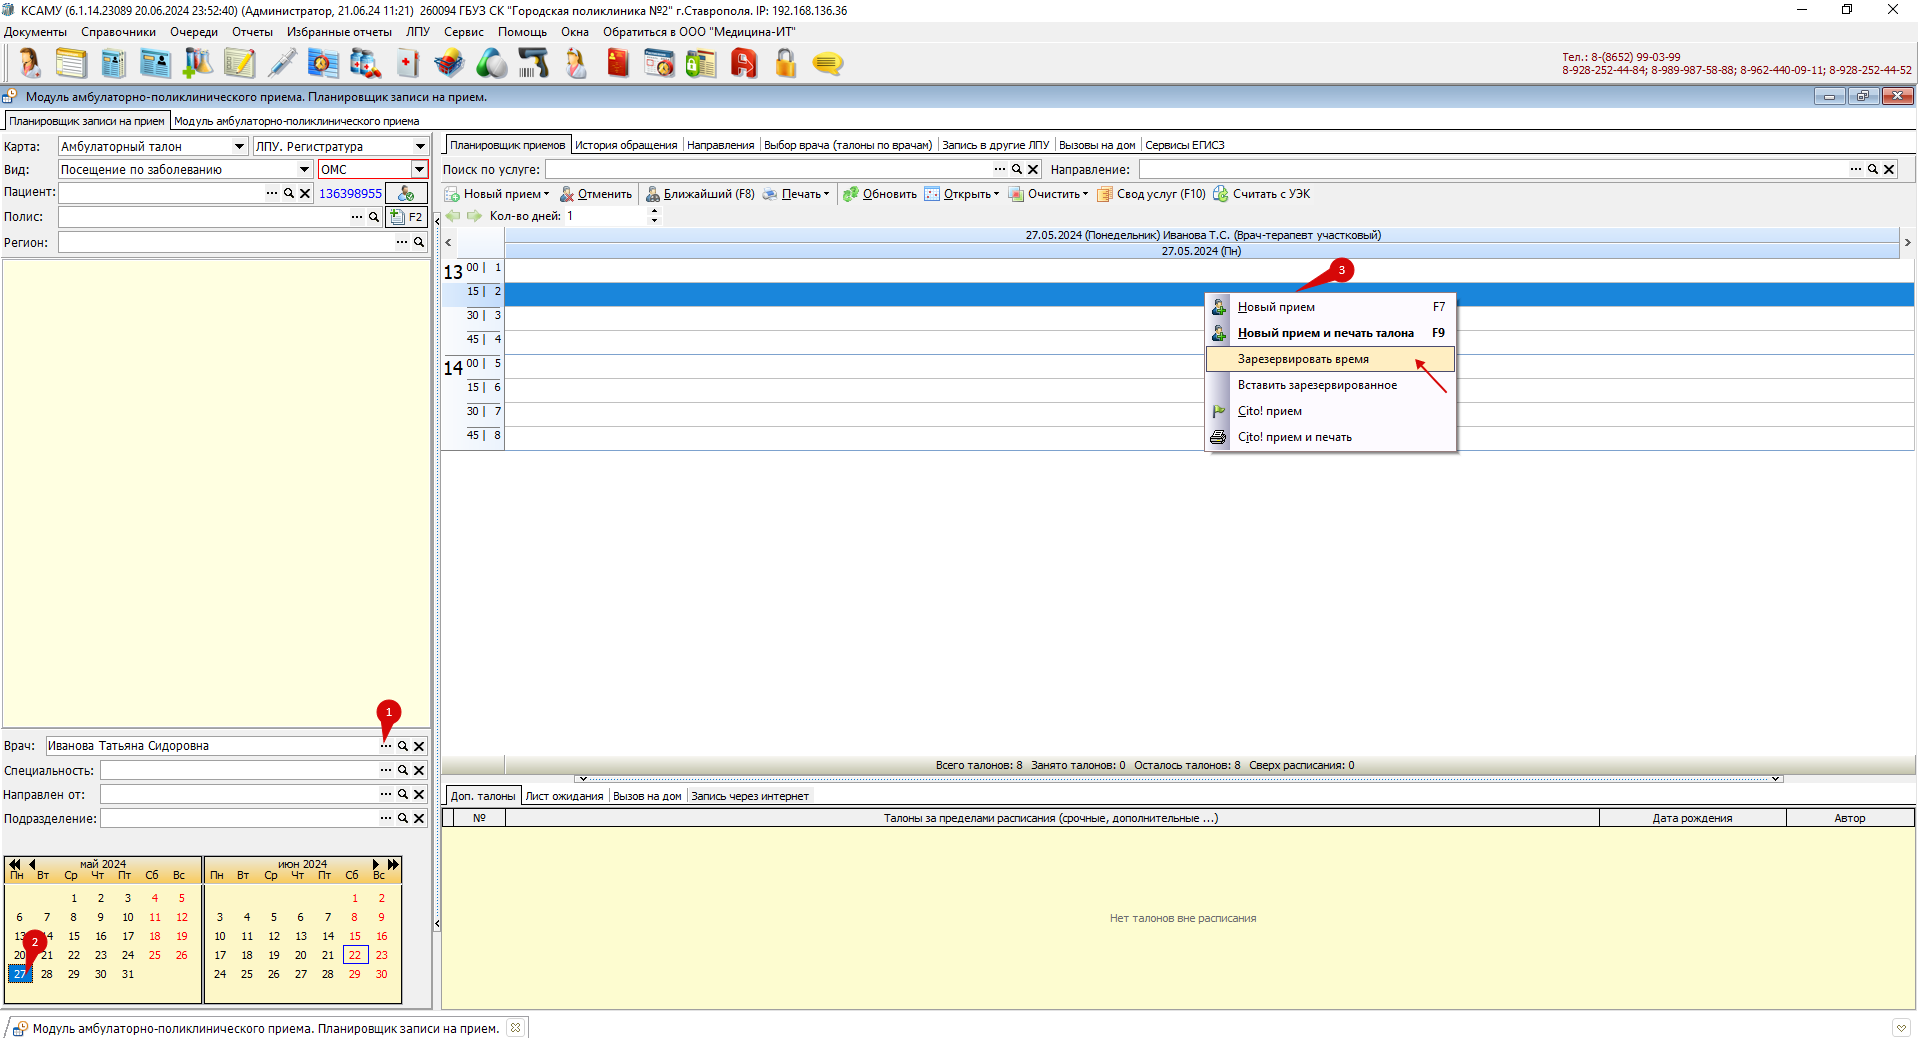Click into the Полис input field
Screen dimensions: 1918x1039
pyautogui.click(x=204, y=217)
